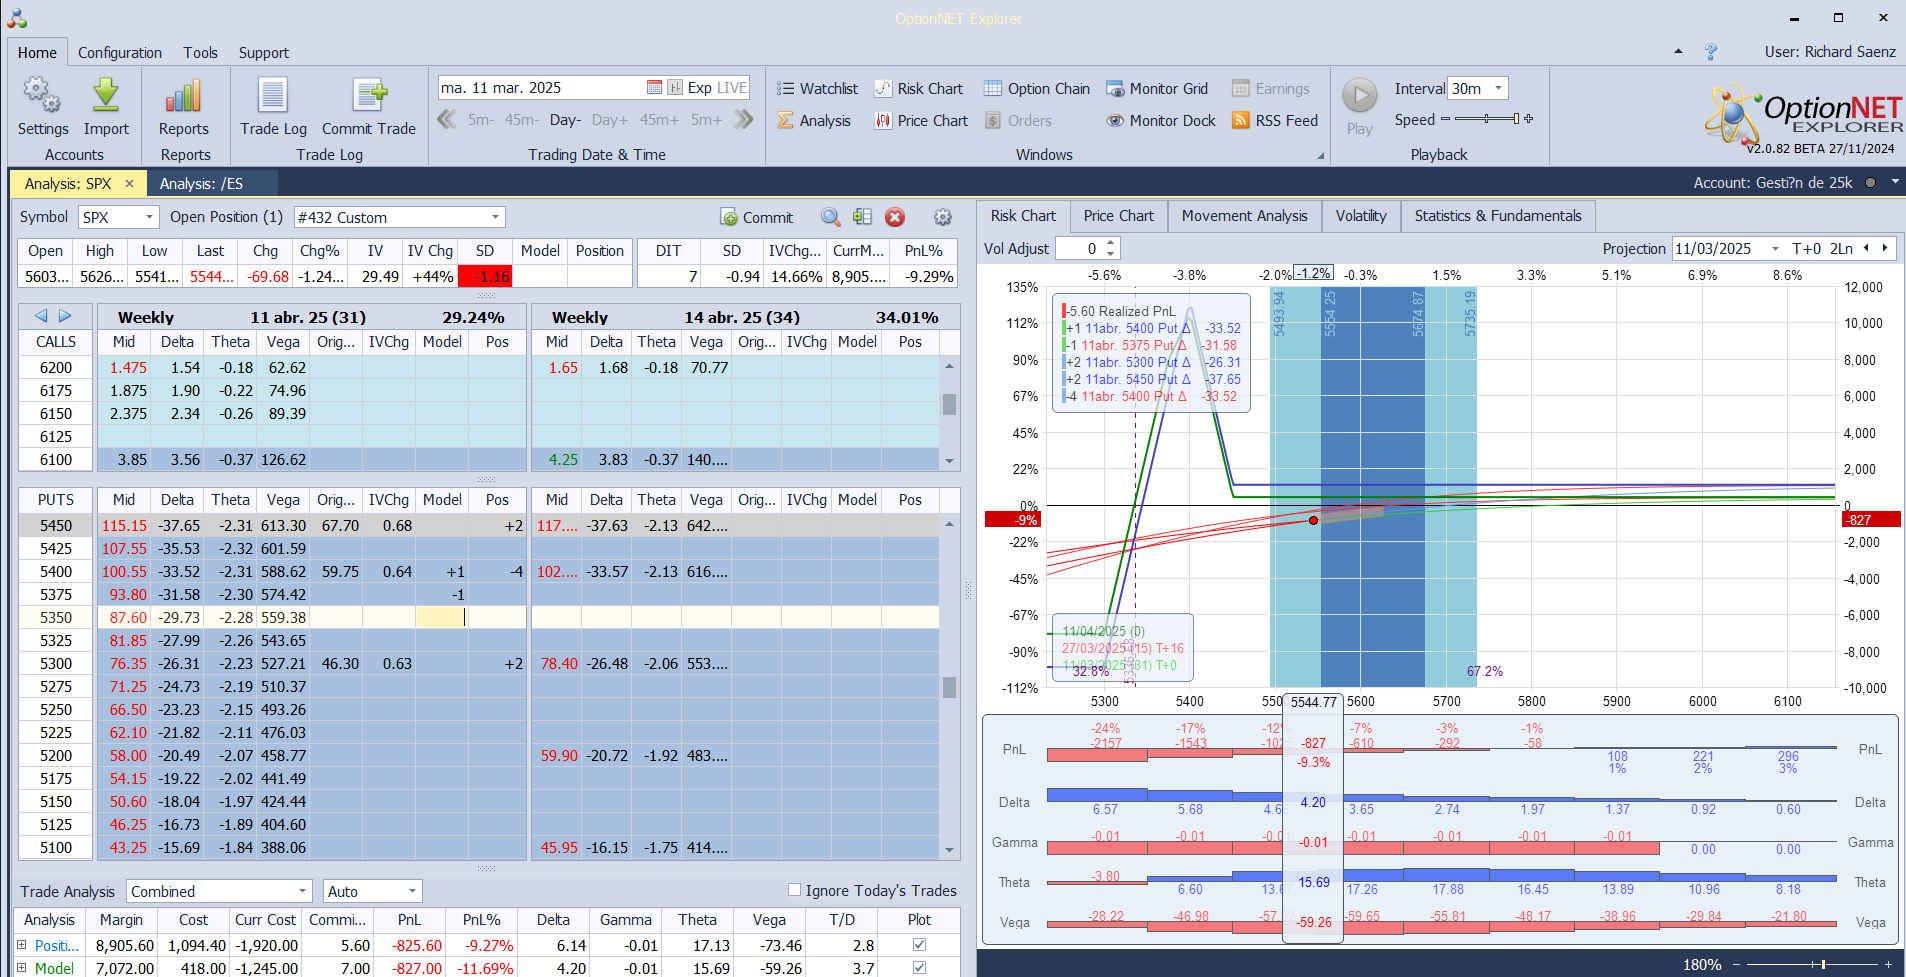Click the Windows group dialog launcher
This screenshot has width=1906, height=977.
tap(1320, 156)
